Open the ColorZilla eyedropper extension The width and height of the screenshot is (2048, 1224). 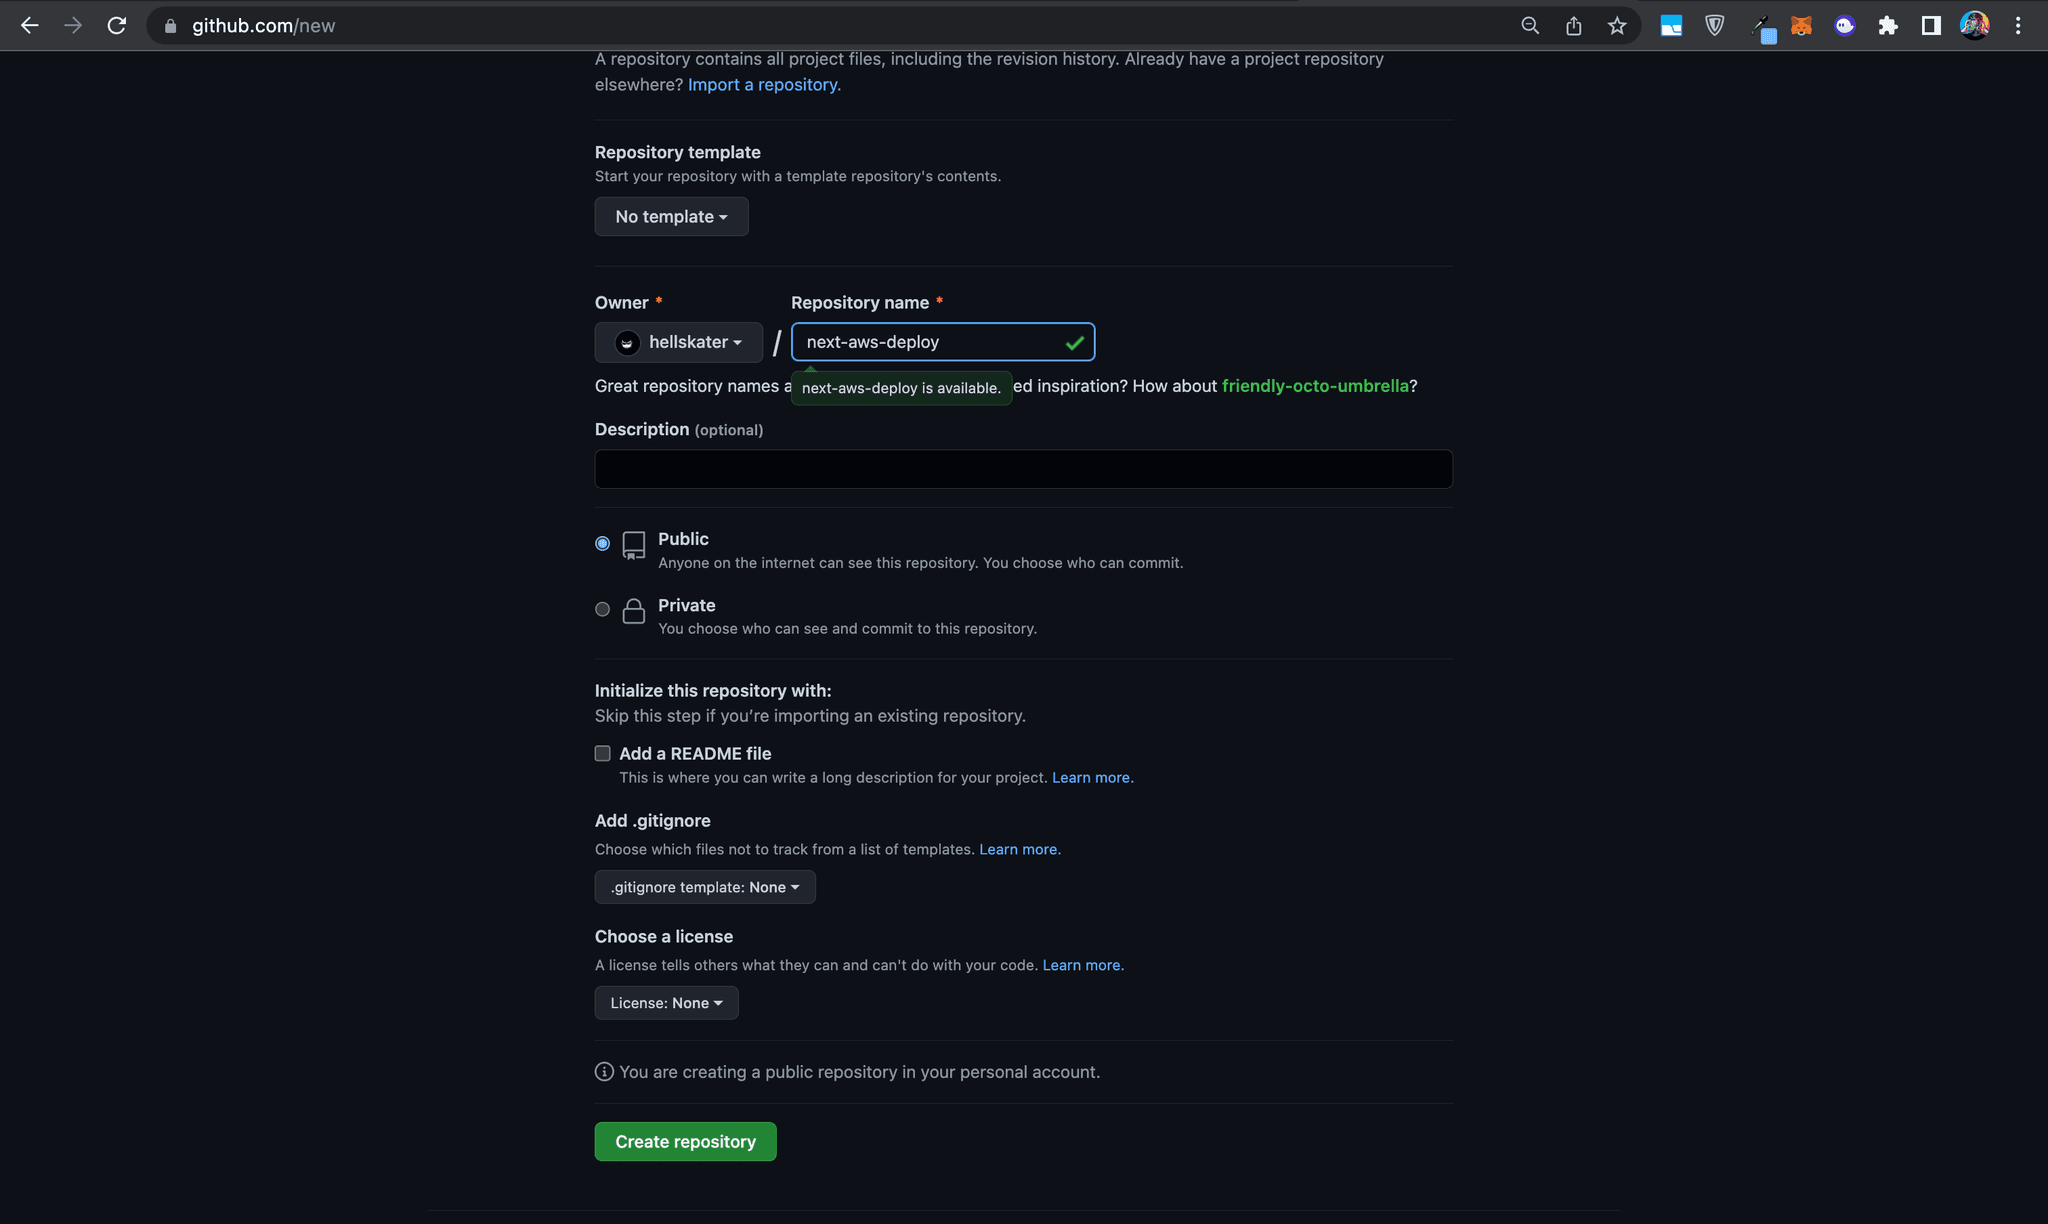coord(1764,25)
